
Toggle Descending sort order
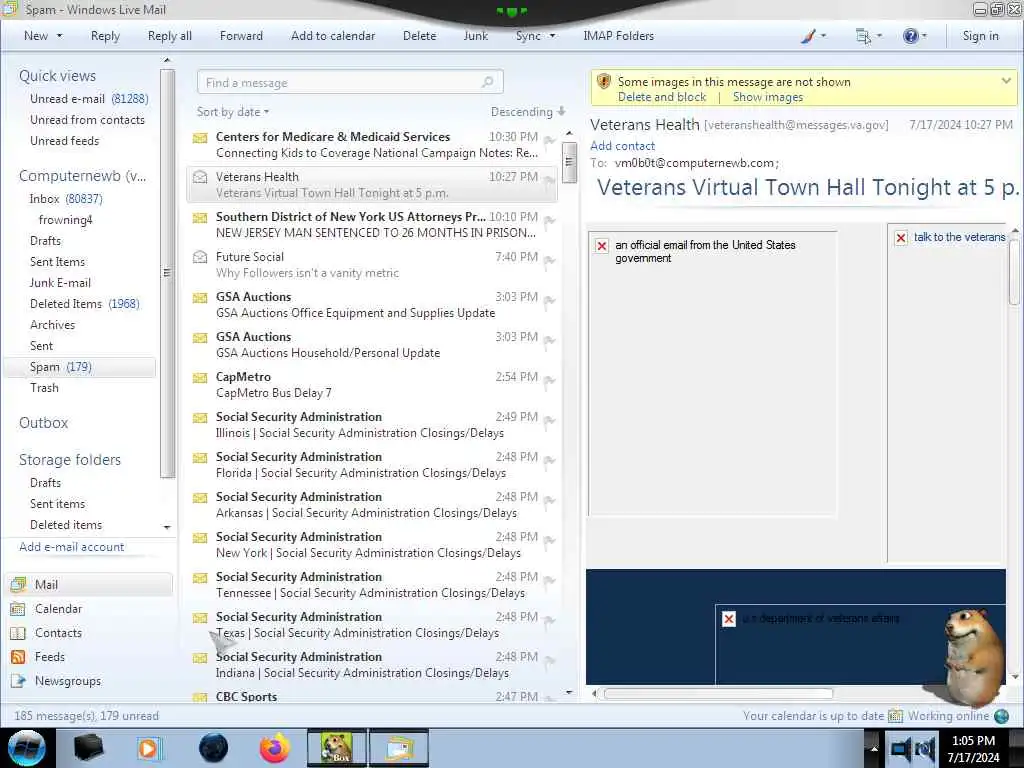pos(528,112)
